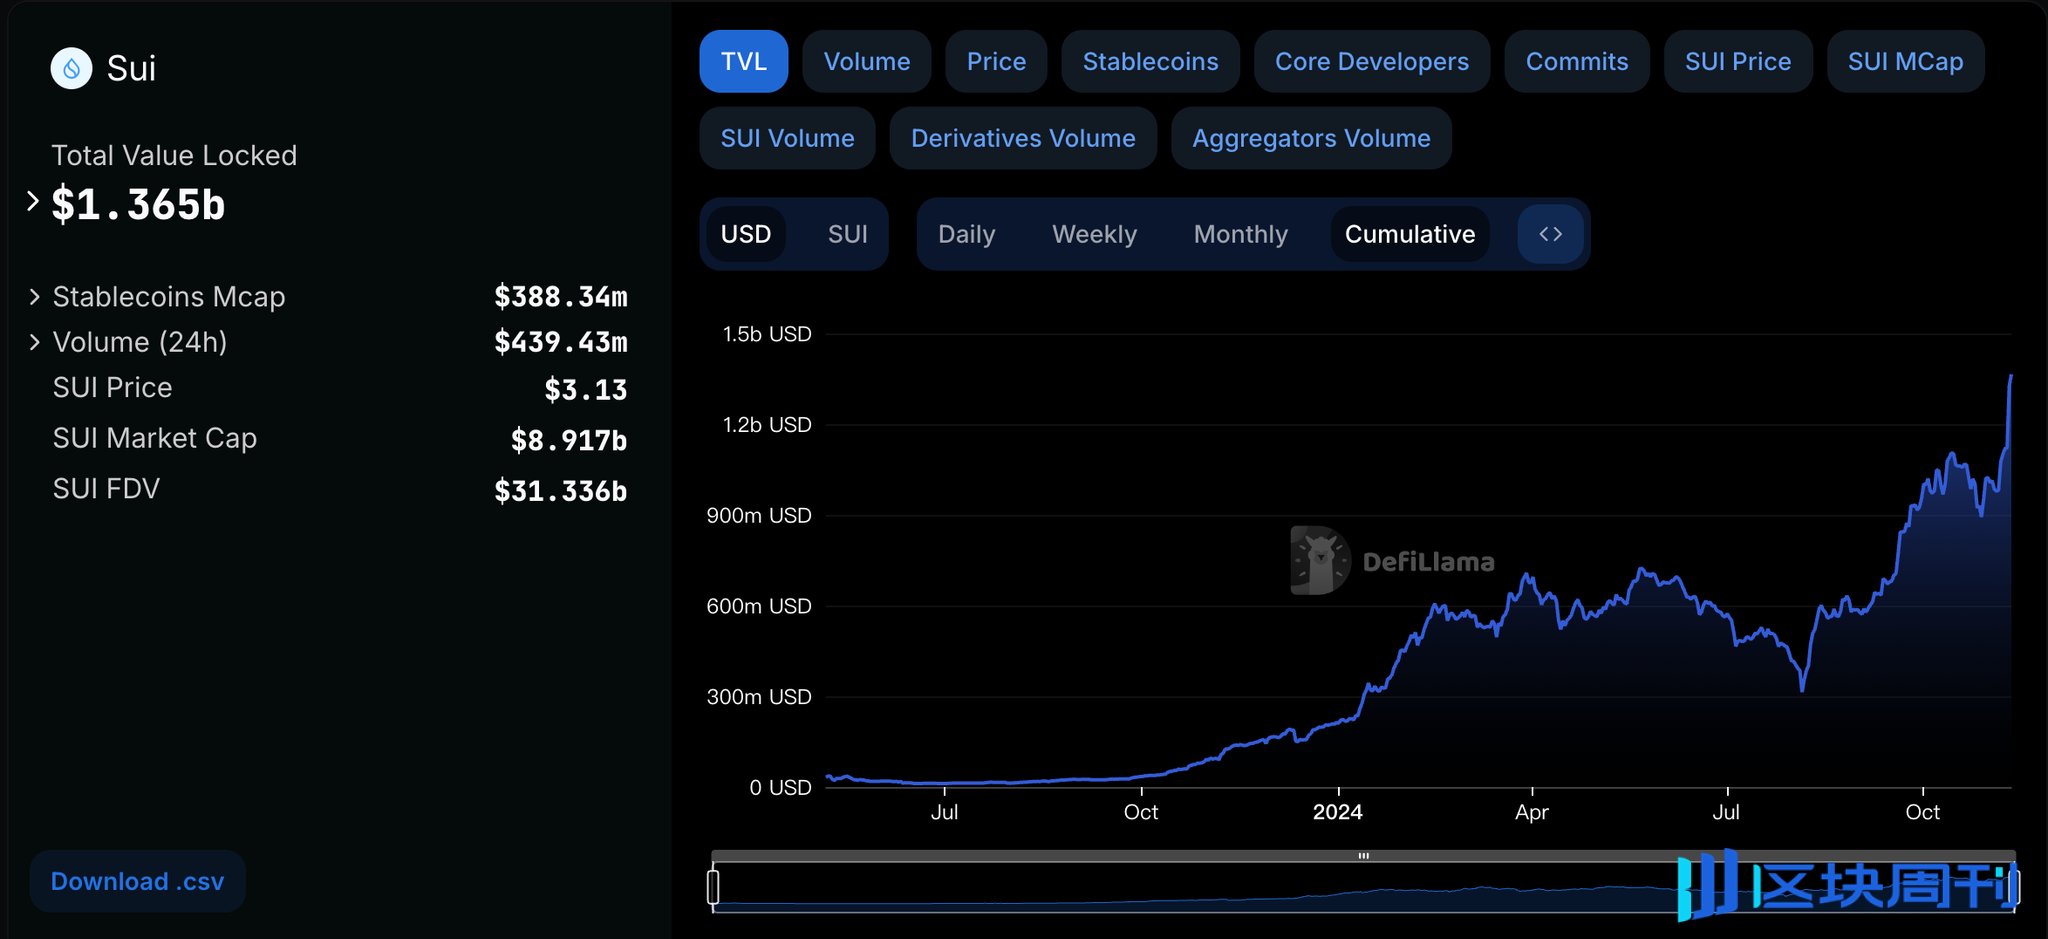
Task: Click the $8.917b market cap value
Action: 569,440
